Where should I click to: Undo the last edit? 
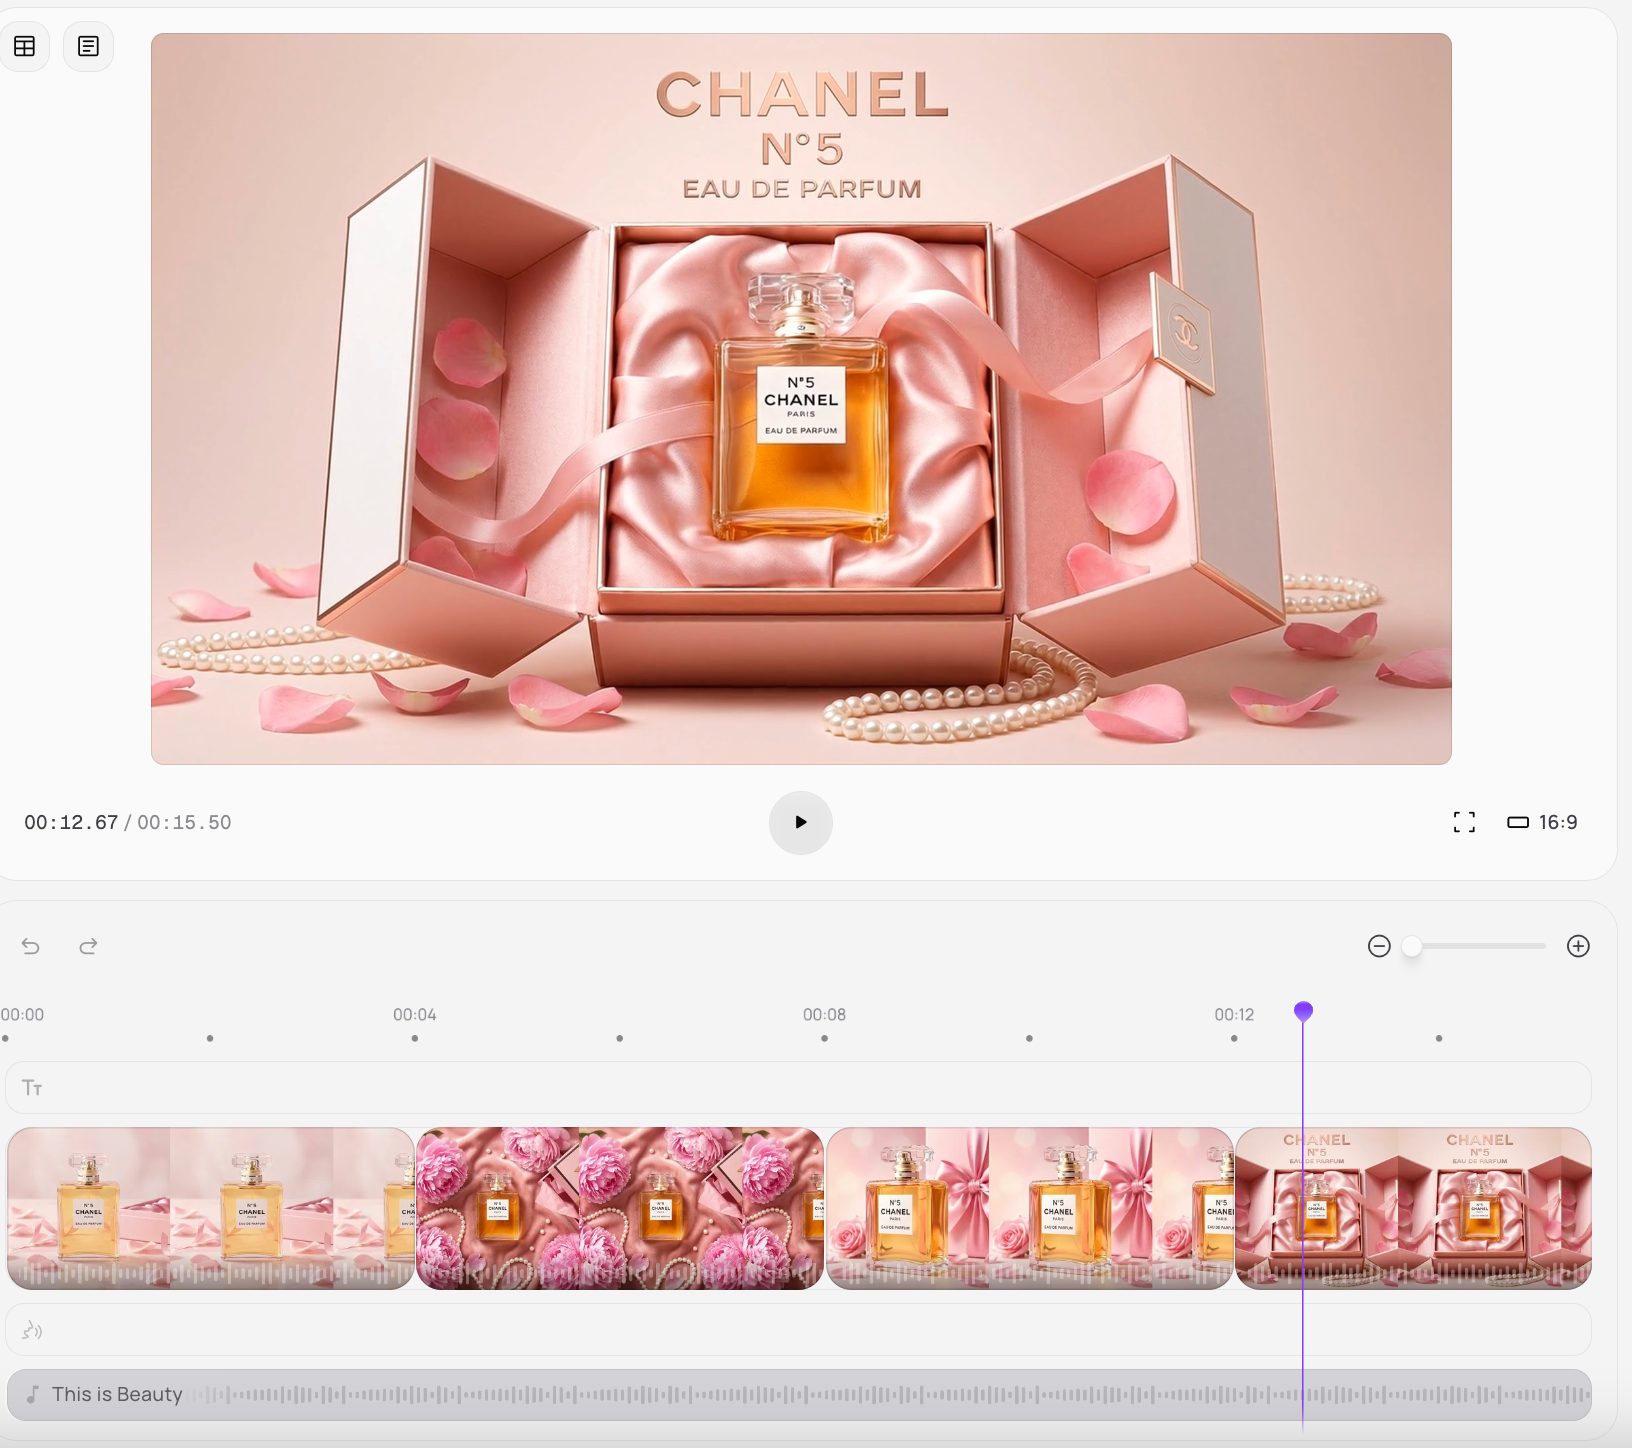[31, 946]
